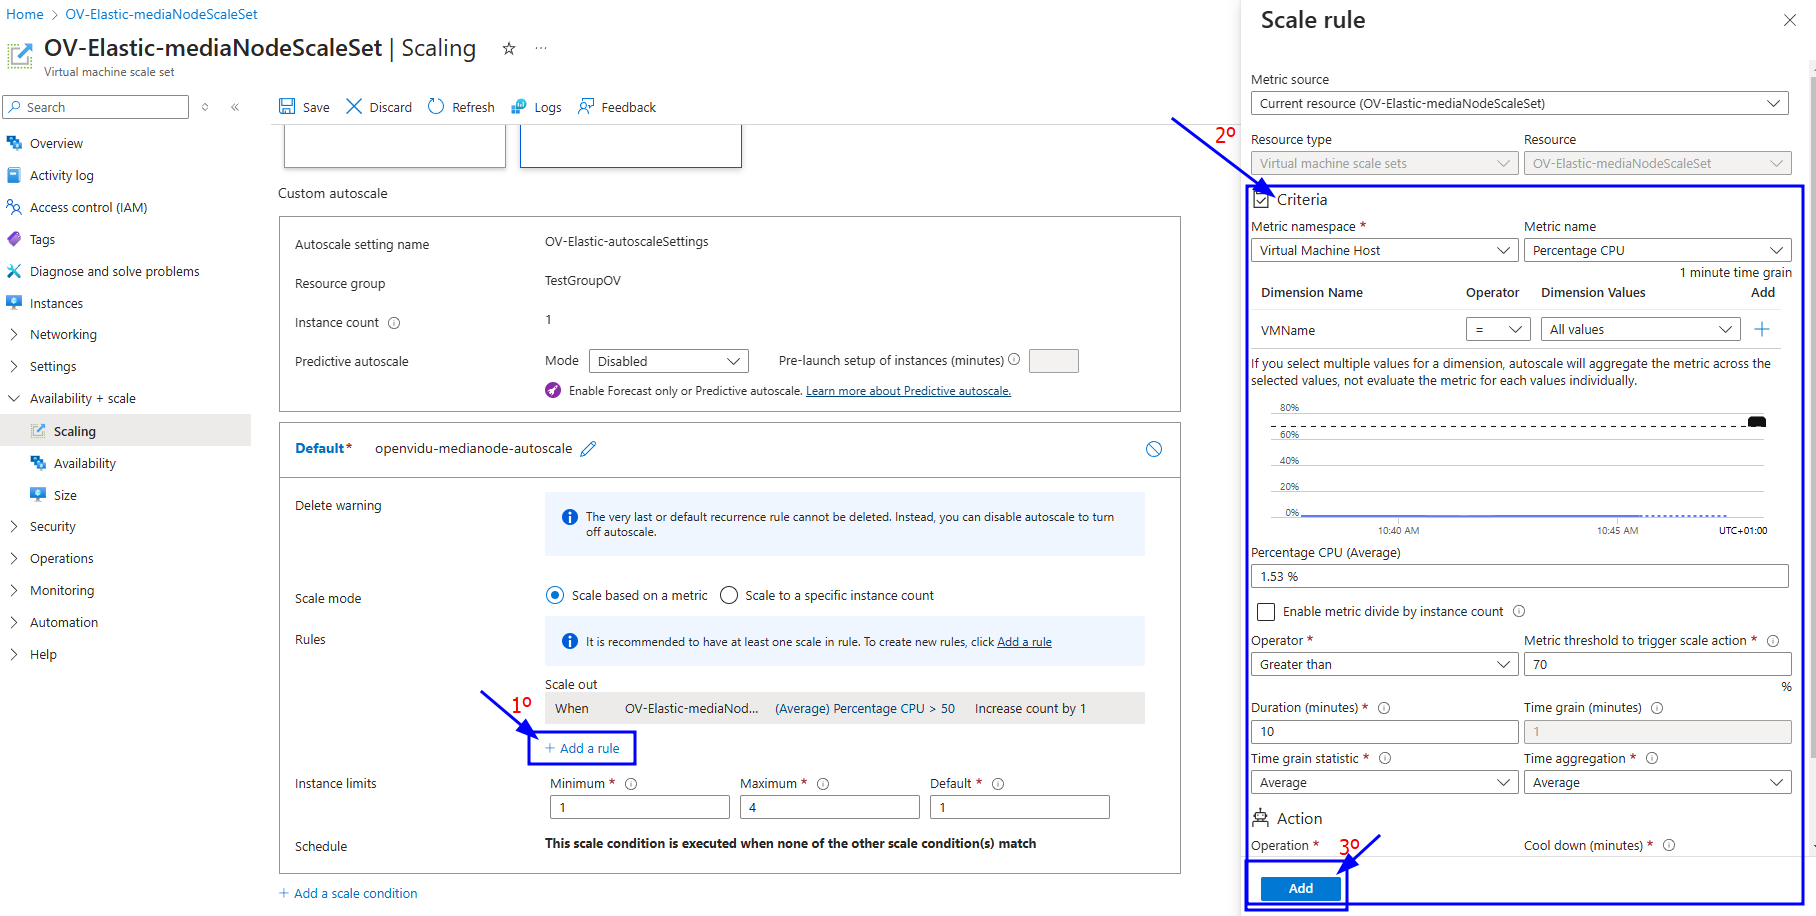
Task: Open Availability in the sidebar
Action: click(x=85, y=464)
